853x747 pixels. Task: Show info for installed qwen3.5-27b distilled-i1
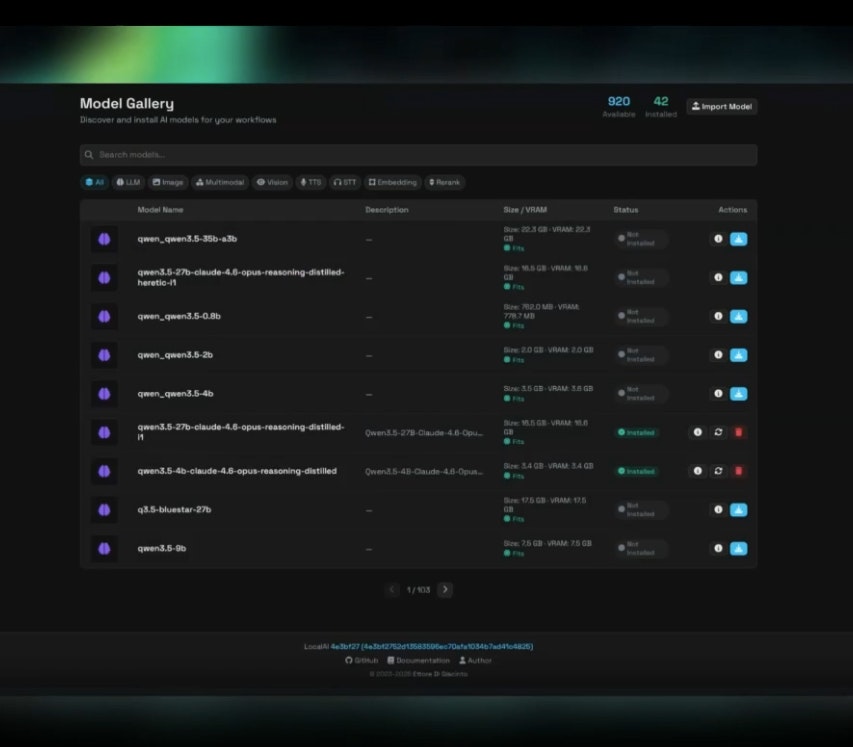(697, 432)
